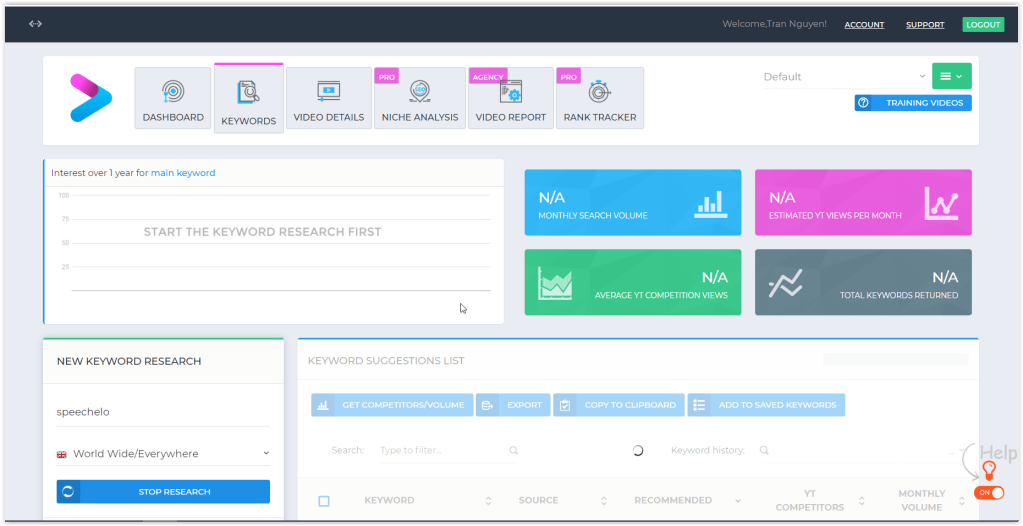Toggle the orange ON help switch
1023x526 pixels.
[989, 493]
